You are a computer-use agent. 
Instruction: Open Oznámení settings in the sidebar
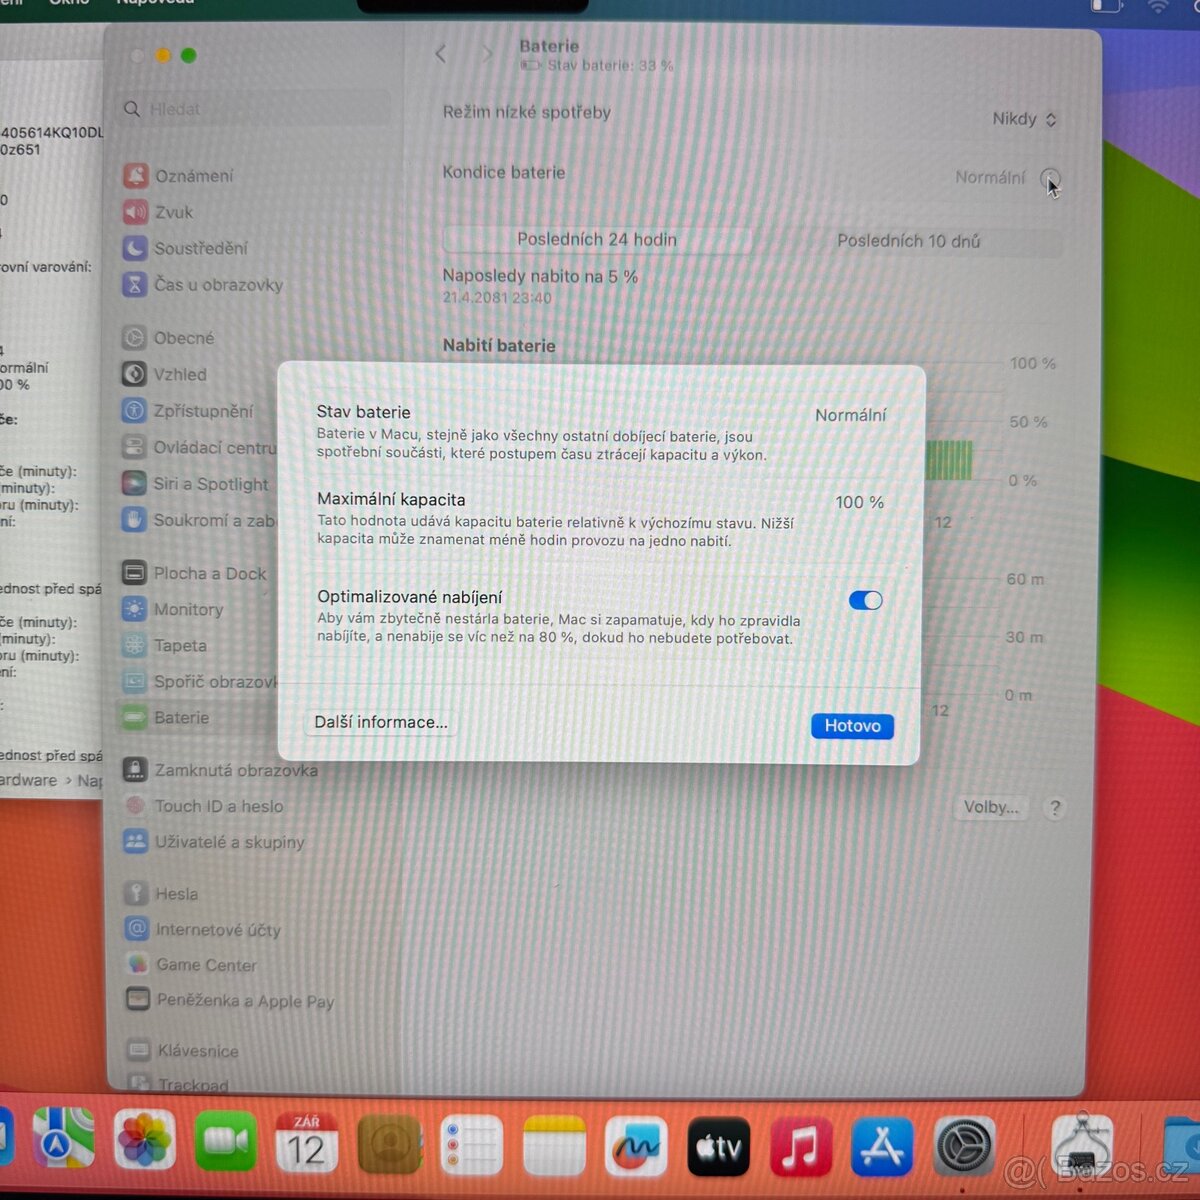(x=193, y=175)
